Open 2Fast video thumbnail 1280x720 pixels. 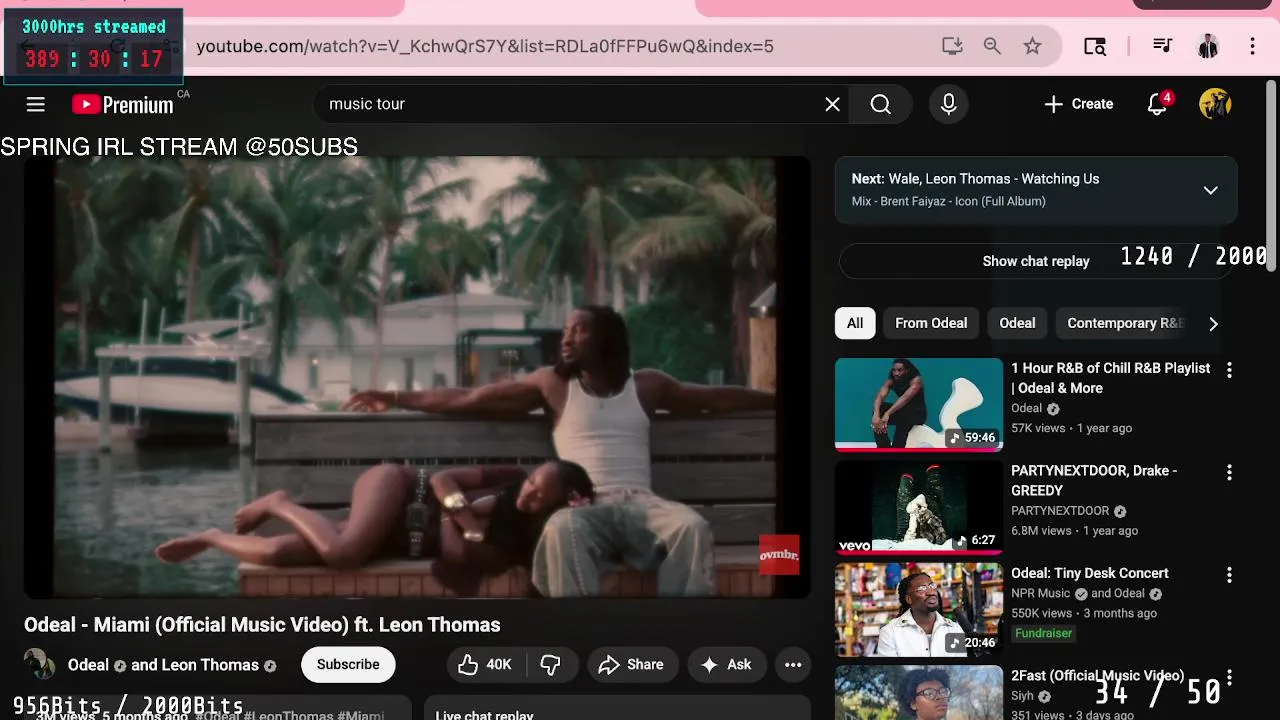click(919, 693)
